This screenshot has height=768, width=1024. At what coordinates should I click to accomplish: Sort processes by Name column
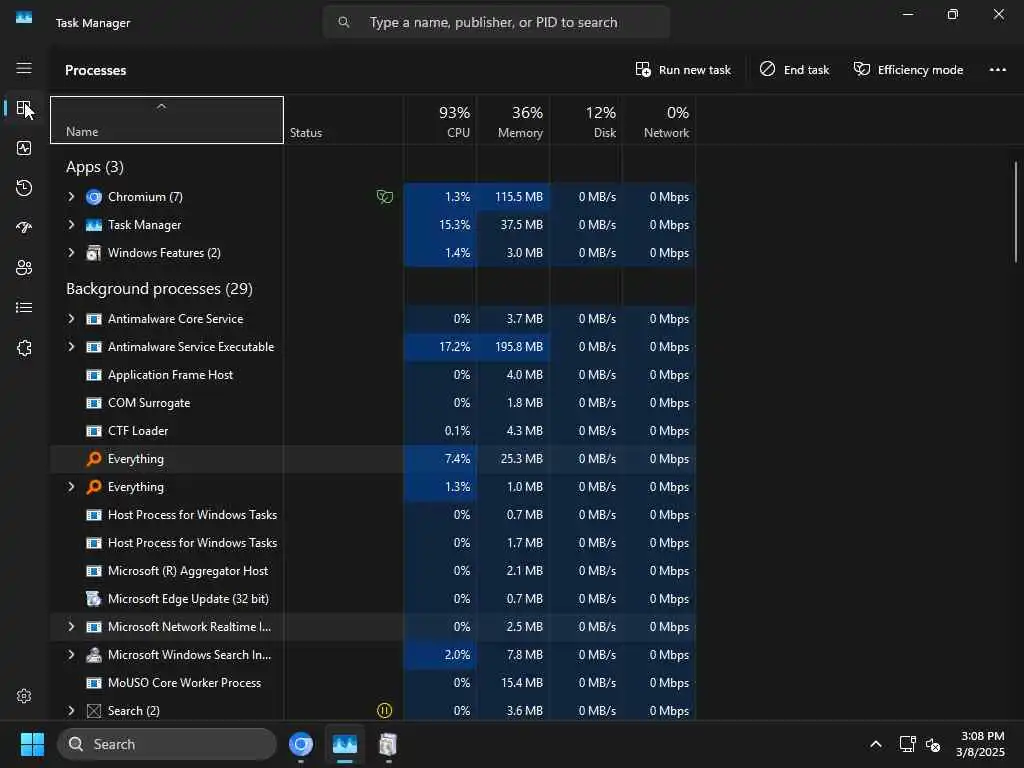tap(167, 120)
